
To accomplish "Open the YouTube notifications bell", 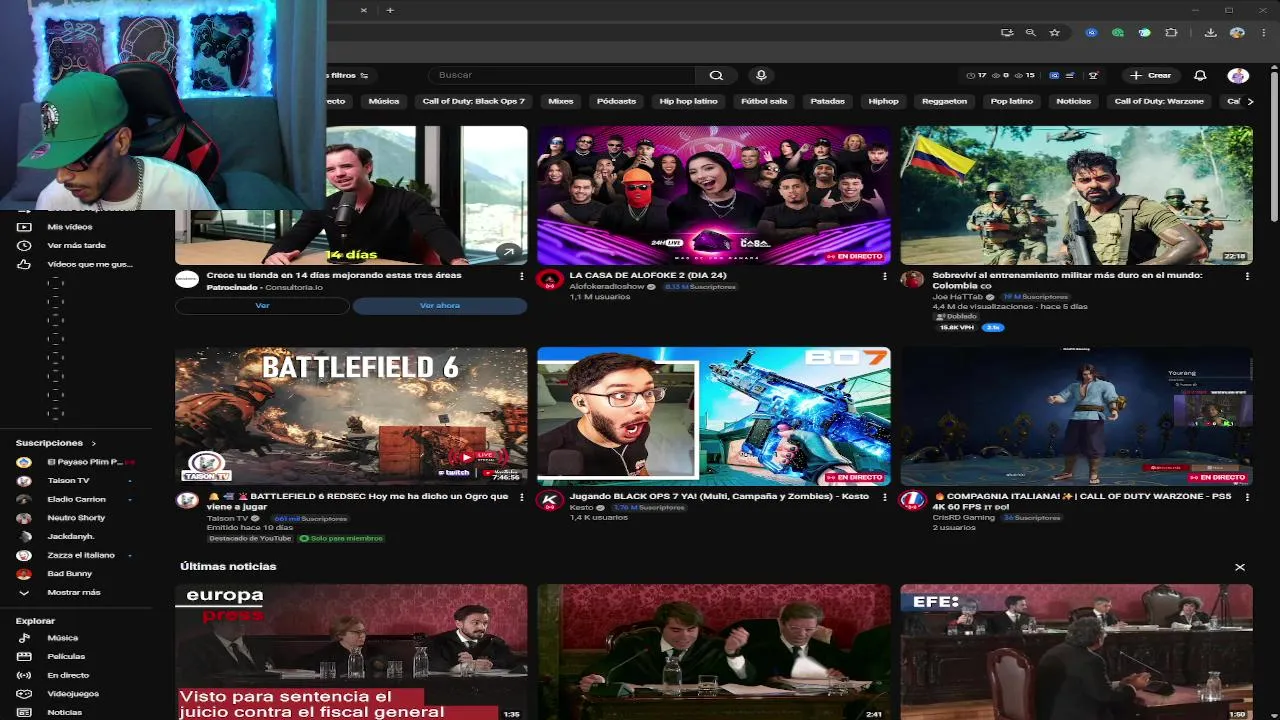I will point(1200,75).
